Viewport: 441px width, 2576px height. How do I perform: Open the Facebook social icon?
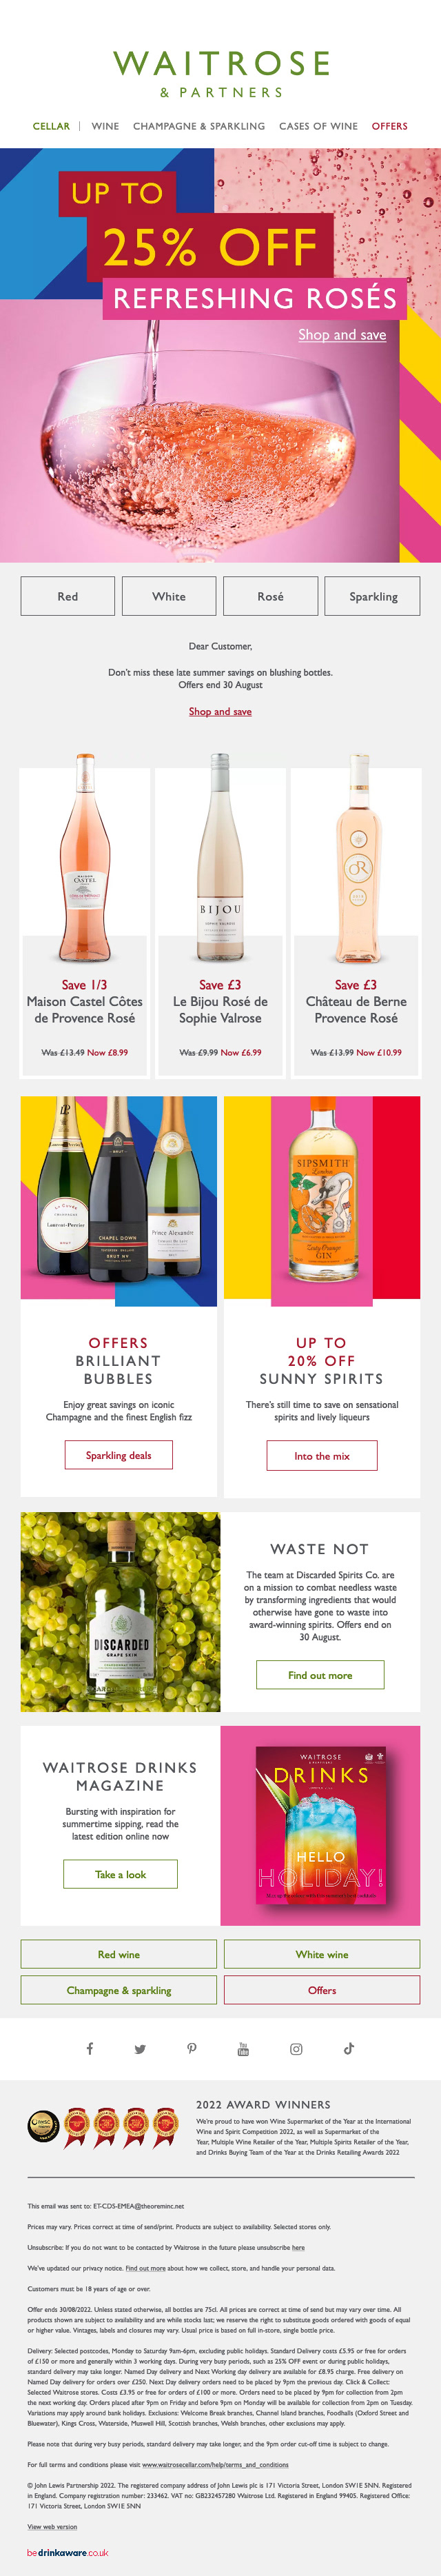pyautogui.click(x=89, y=2048)
